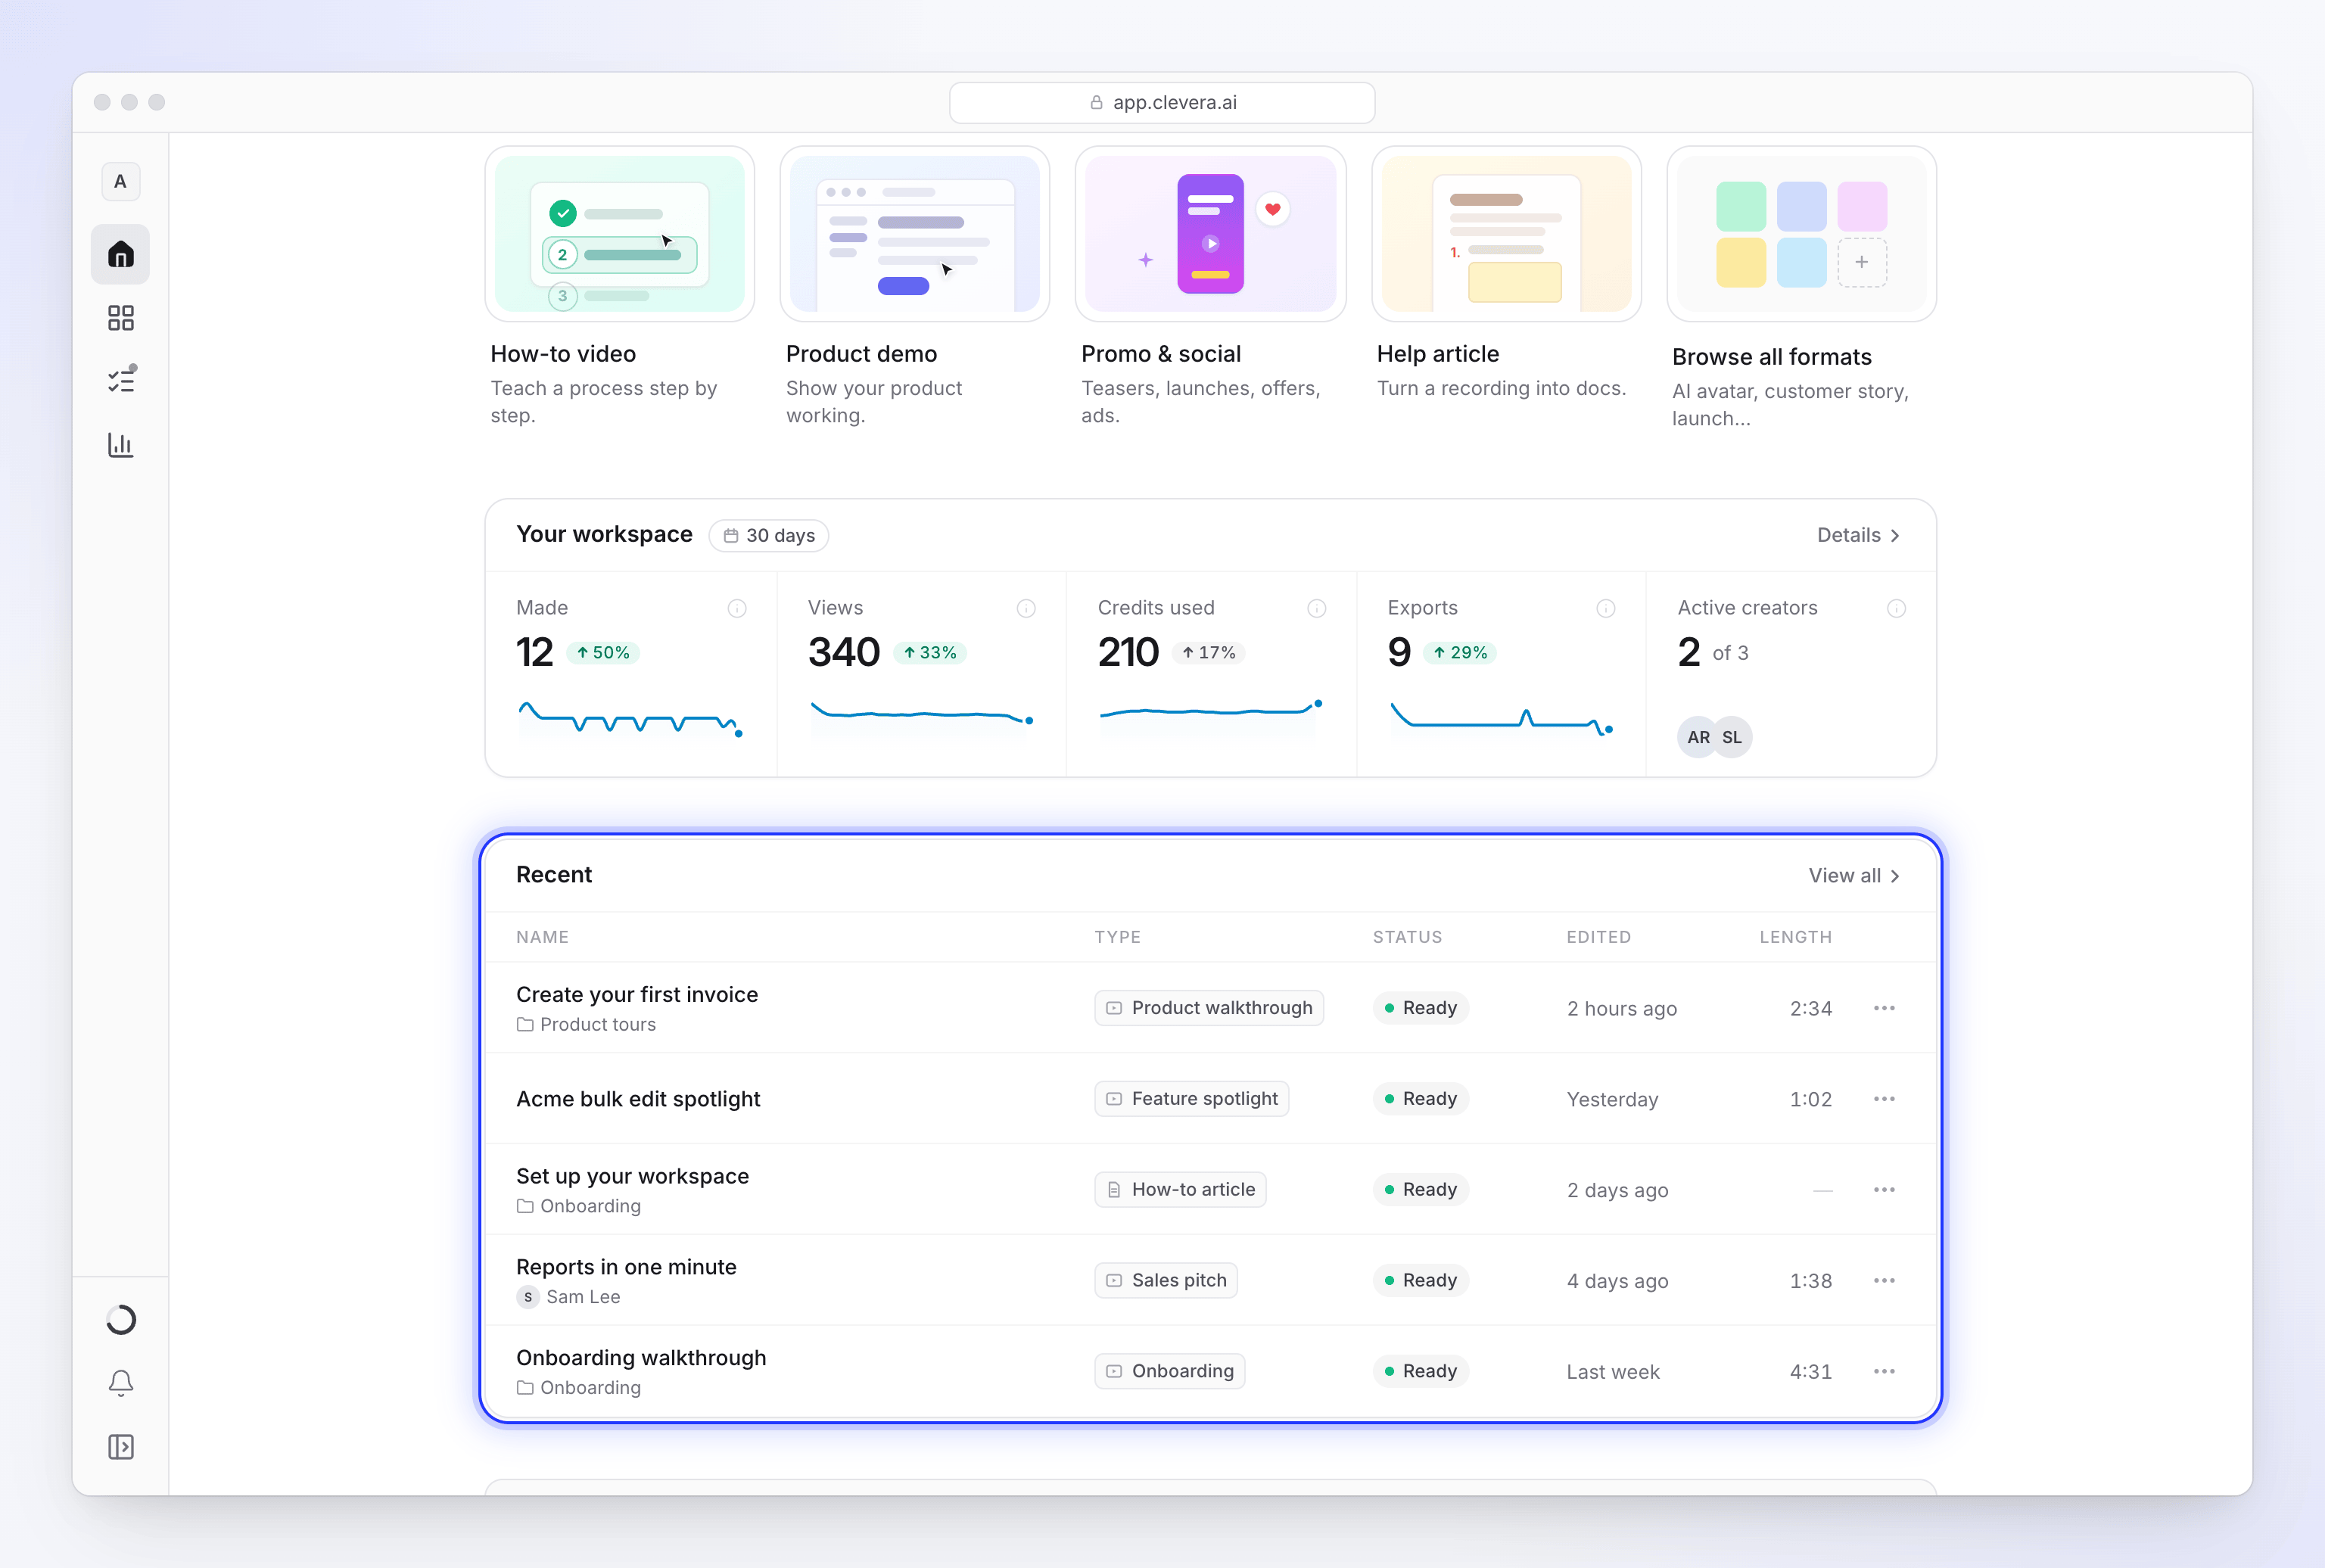Image resolution: width=2325 pixels, height=1568 pixels.
Task: Click the AR creator avatar
Action: [x=1697, y=737]
